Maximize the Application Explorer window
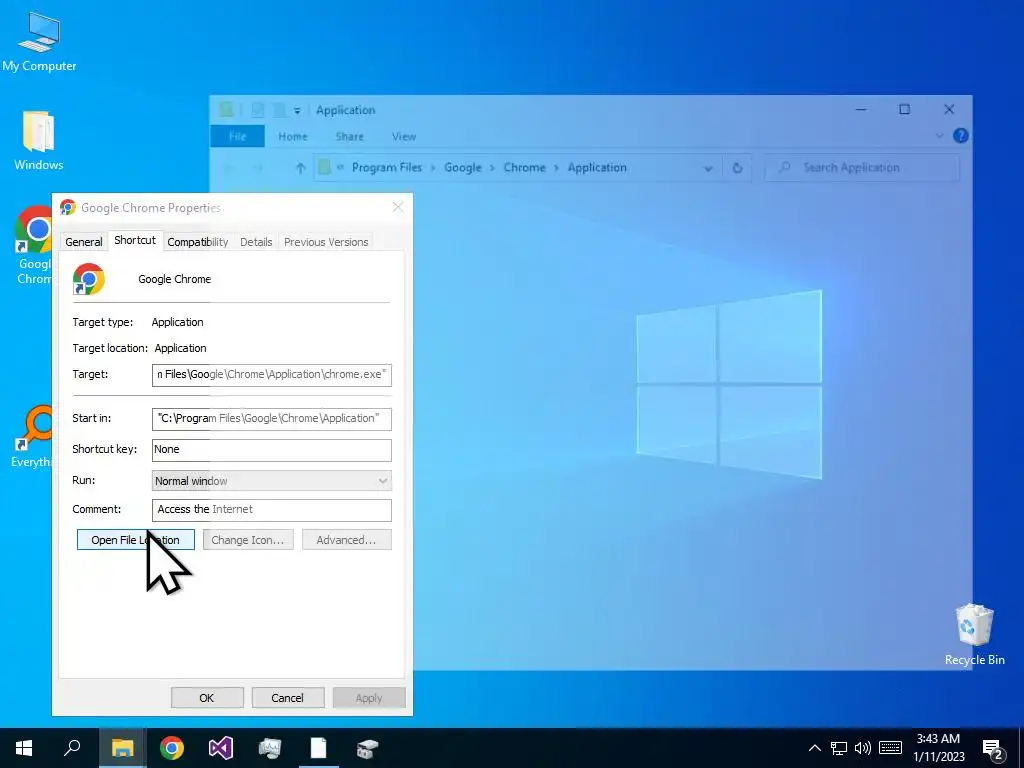 point(904,110)
